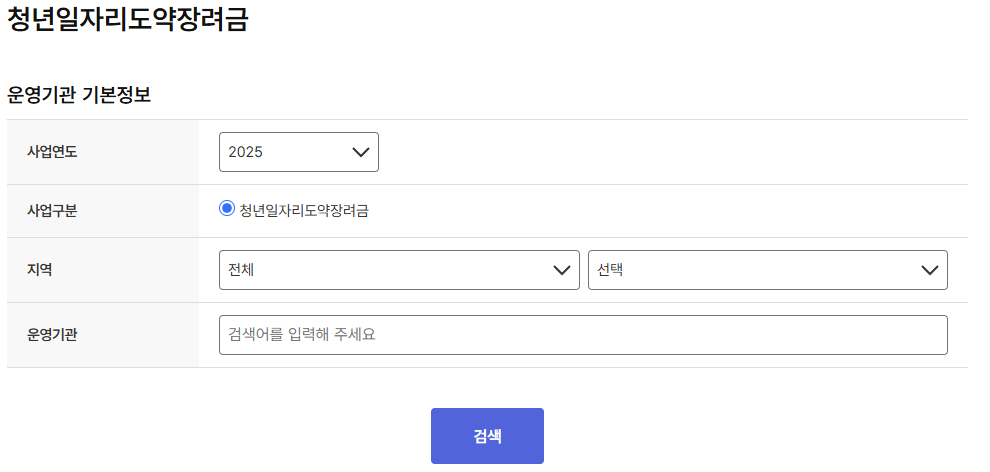Click the 청년일자리도약장려금 page title
The image size is (990, 472).
(x=128, y=18)
